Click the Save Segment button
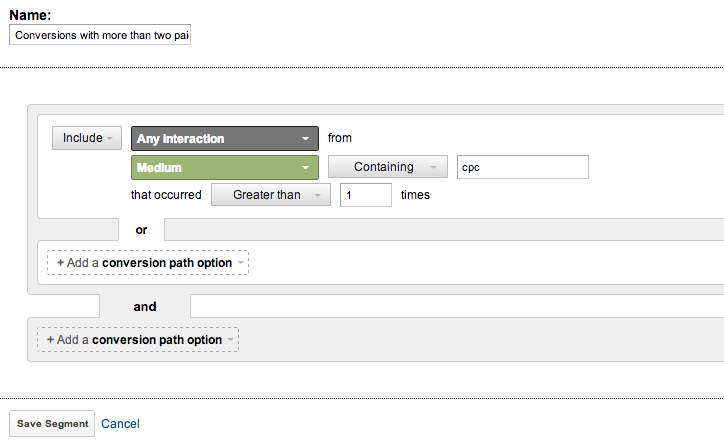The image size is (724, 446). pos(52,423)
